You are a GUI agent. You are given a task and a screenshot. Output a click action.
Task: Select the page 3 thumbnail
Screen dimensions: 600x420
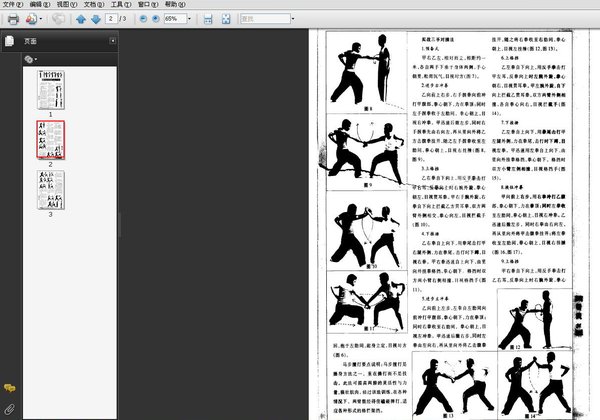51,190
